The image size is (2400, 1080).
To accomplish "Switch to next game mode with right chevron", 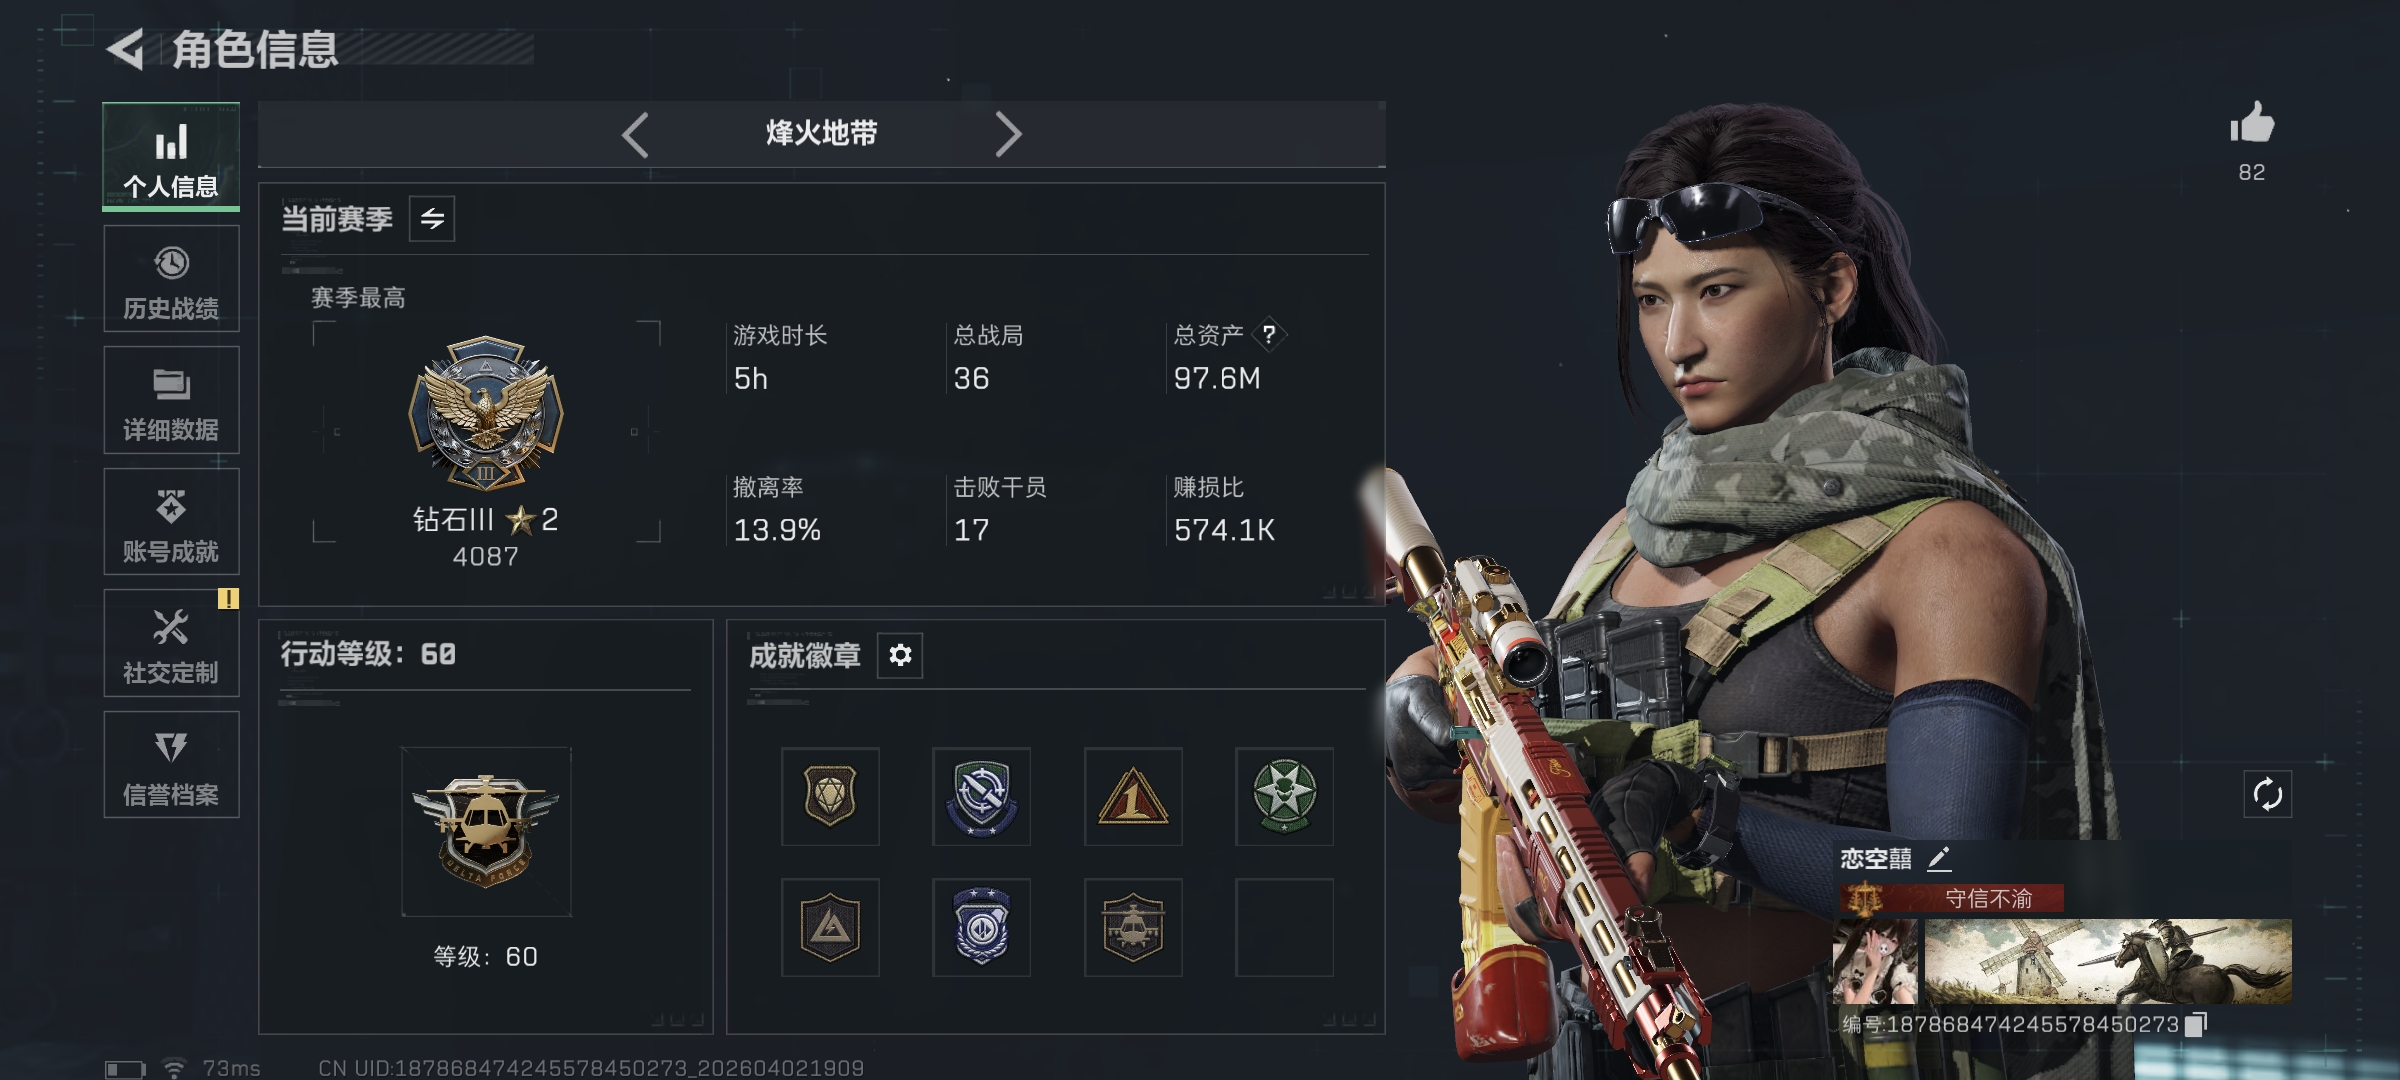I will tap(1008, 134).
